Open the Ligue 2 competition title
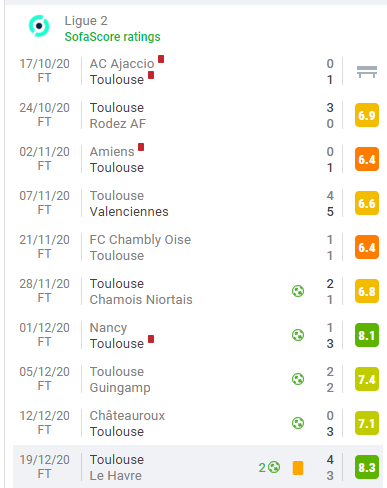This screenshot has width=387, height=488. tap(86, 21)
